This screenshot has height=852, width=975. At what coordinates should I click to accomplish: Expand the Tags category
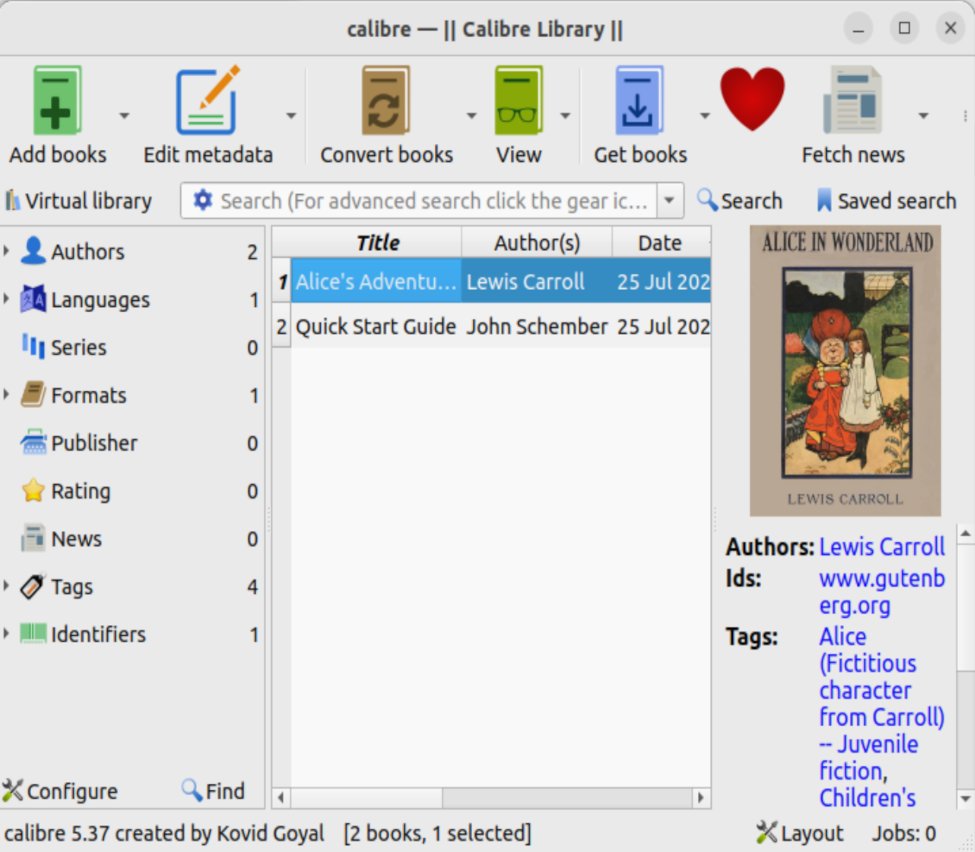pyautogui.click(x=8, y=587)
